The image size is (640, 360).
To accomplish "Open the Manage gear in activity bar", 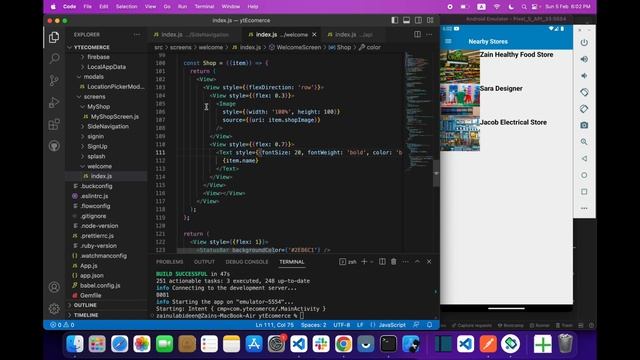I will tap(54, 308).
